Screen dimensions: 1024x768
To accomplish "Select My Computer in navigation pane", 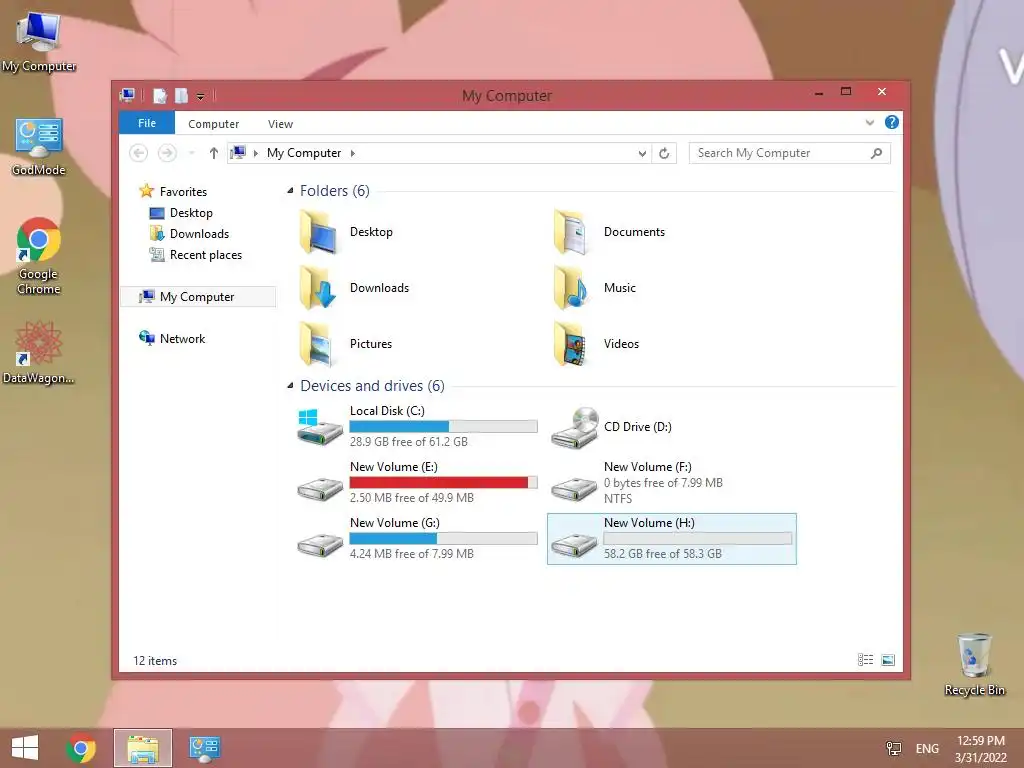I will pos(198,296).
